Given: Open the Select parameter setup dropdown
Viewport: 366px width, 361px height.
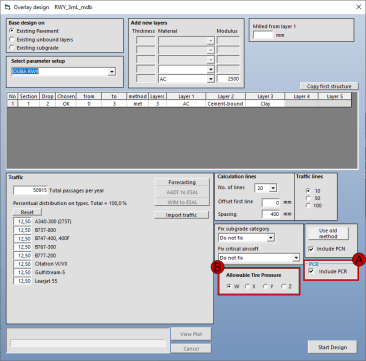Looking at the screenshot, I should [x=112, y=71].
